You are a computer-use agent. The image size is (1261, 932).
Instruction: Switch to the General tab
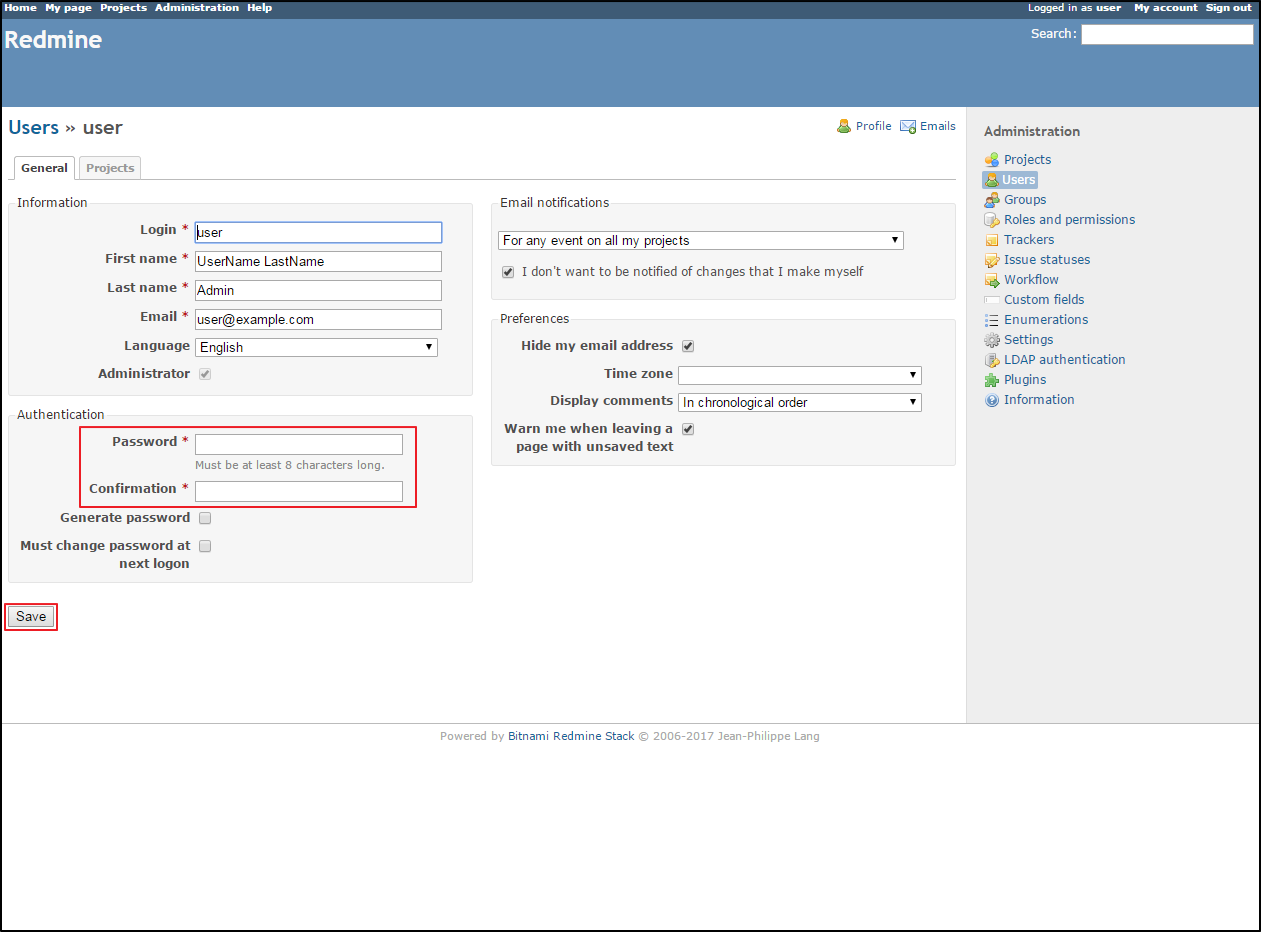[x=45, y=168]
